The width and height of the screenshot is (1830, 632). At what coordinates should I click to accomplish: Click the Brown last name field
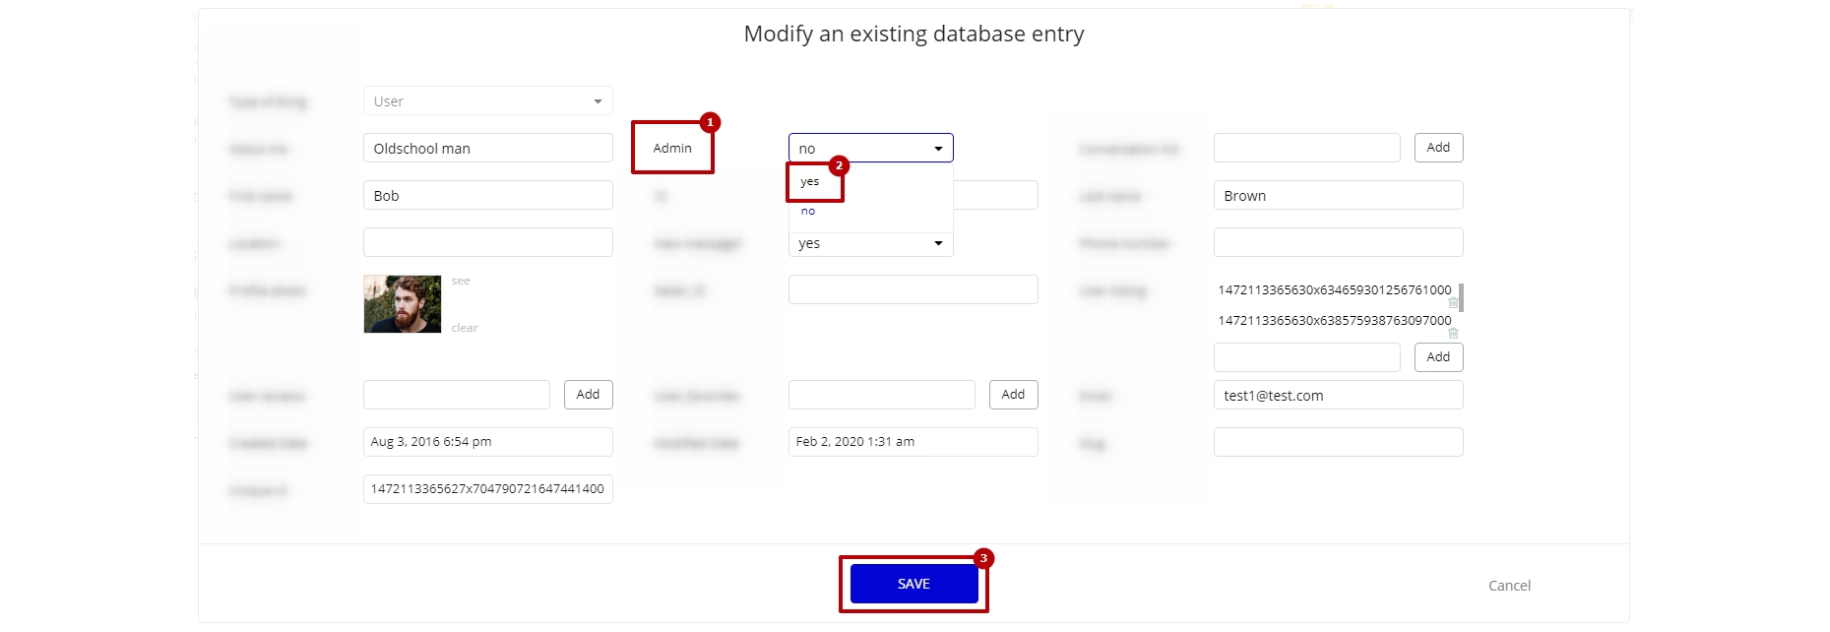click(1338, 195)
